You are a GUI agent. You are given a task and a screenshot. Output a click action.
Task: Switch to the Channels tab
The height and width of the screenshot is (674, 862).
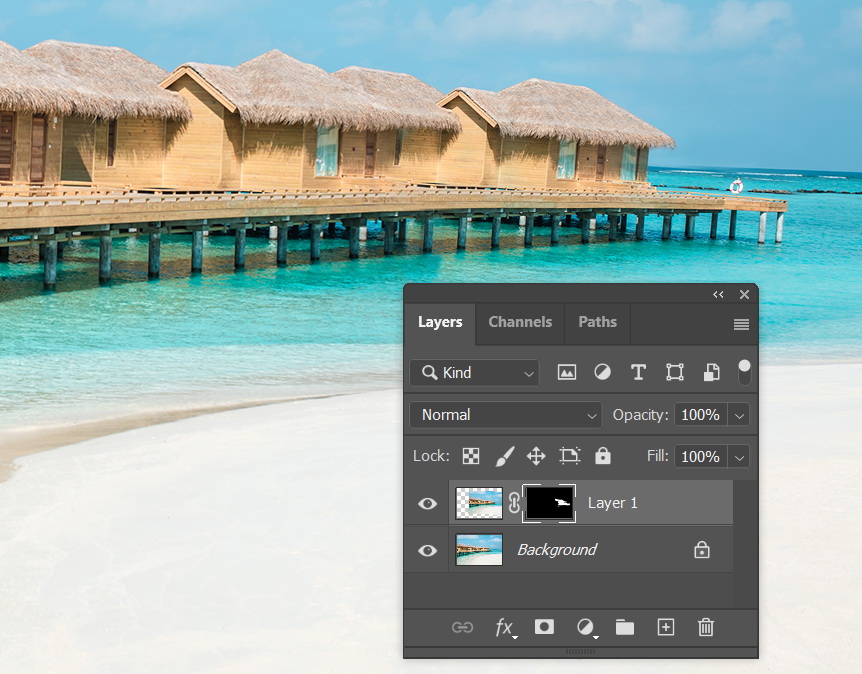pyautogui.click(x=520, y=322)
